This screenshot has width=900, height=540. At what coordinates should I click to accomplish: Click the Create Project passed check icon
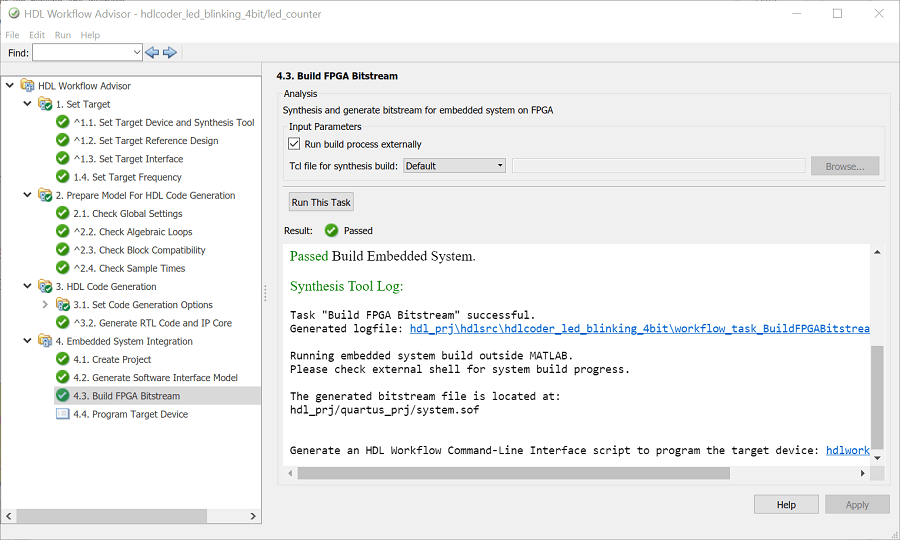[63, 359]
